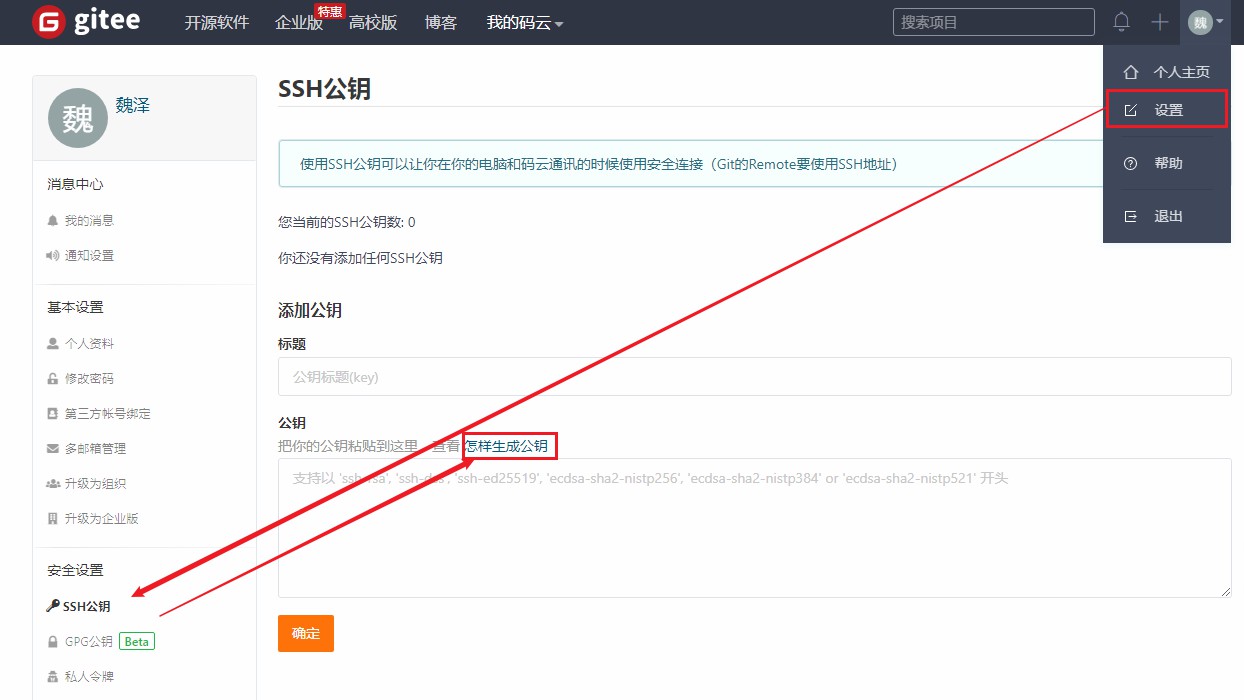This screenshot has height=700, width=1244.
Task: Open 私人令牌 in the sidebar
Action: [x=89, y=676]
